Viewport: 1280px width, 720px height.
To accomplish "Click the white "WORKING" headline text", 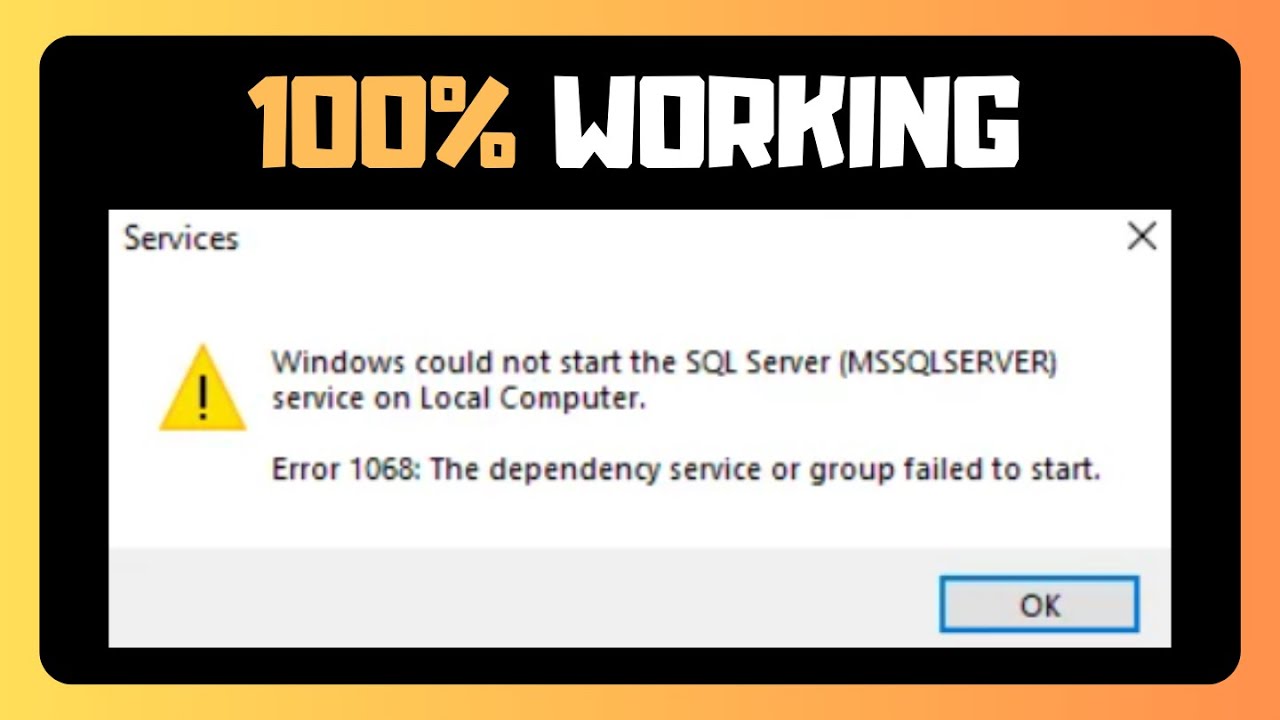I will 787,124.
